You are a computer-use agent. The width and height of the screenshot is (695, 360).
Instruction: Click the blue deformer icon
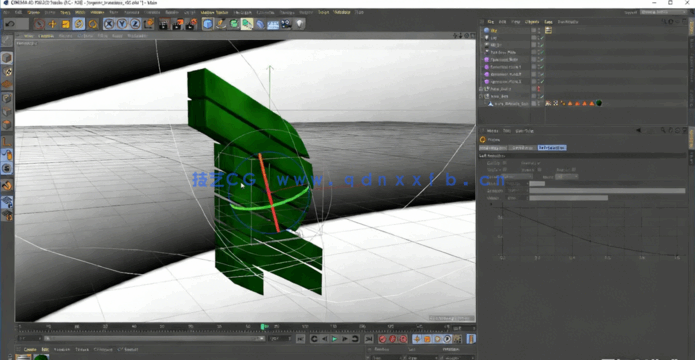point(260,23)
